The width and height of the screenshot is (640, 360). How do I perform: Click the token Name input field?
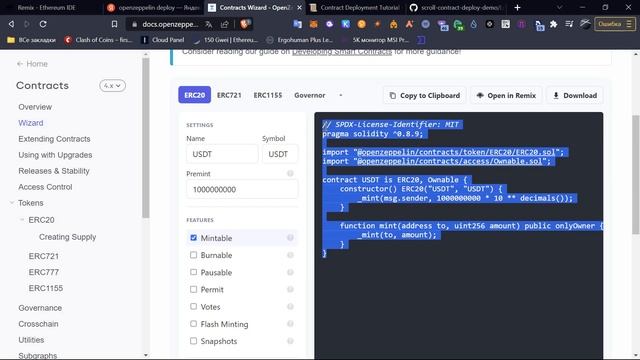click(x=222, y=154)
